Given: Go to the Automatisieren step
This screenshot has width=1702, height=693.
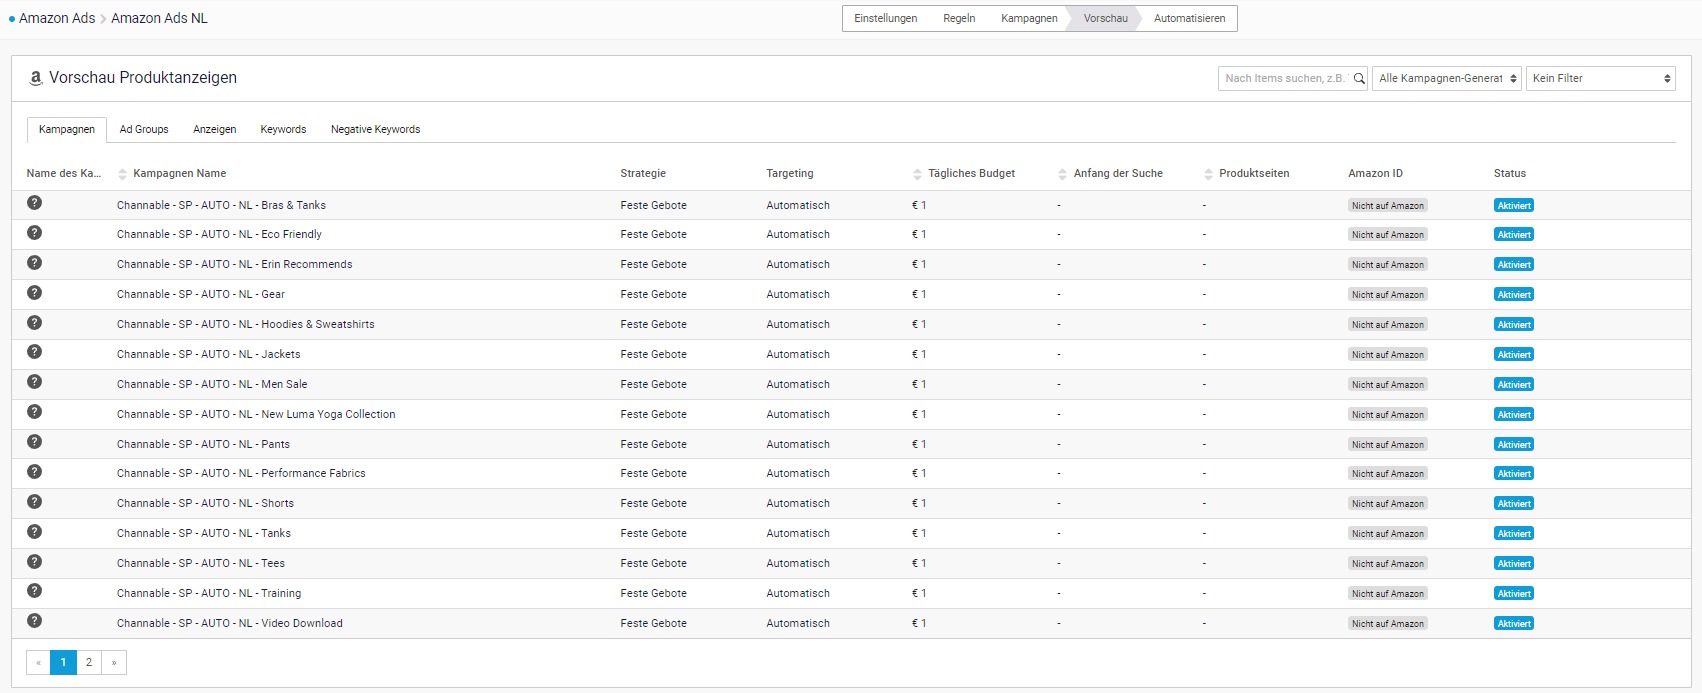Looking at the screenshot, I should click(x=1189, y=18).
